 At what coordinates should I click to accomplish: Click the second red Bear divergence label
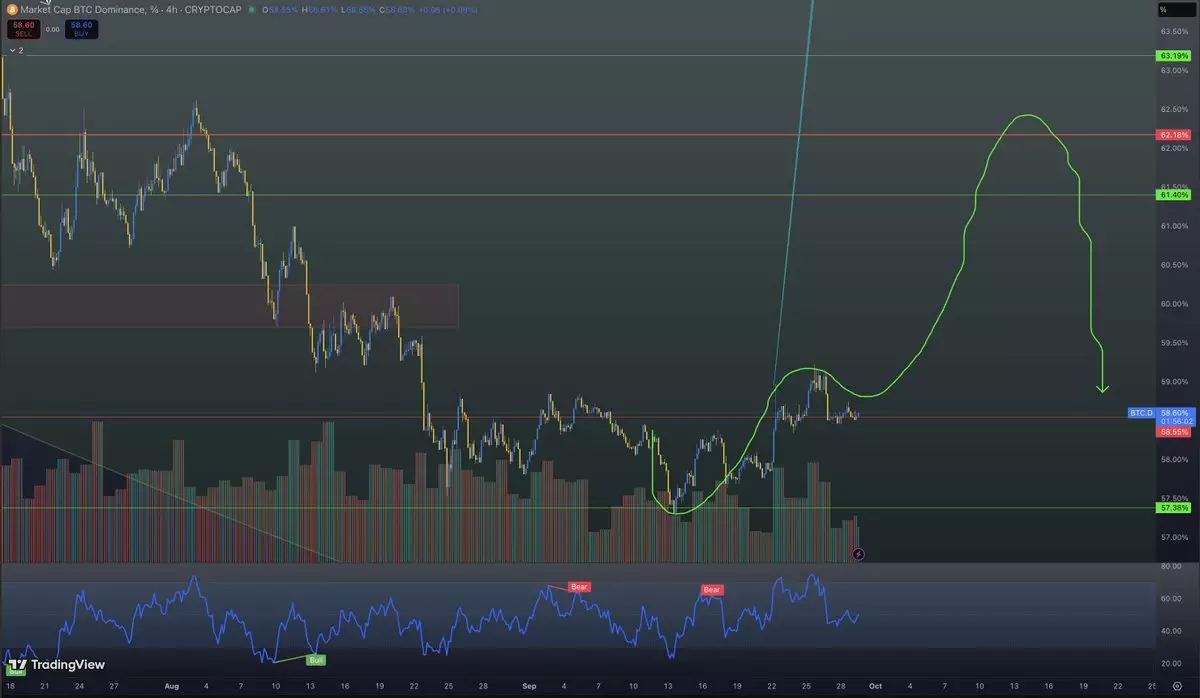point(712,590)
